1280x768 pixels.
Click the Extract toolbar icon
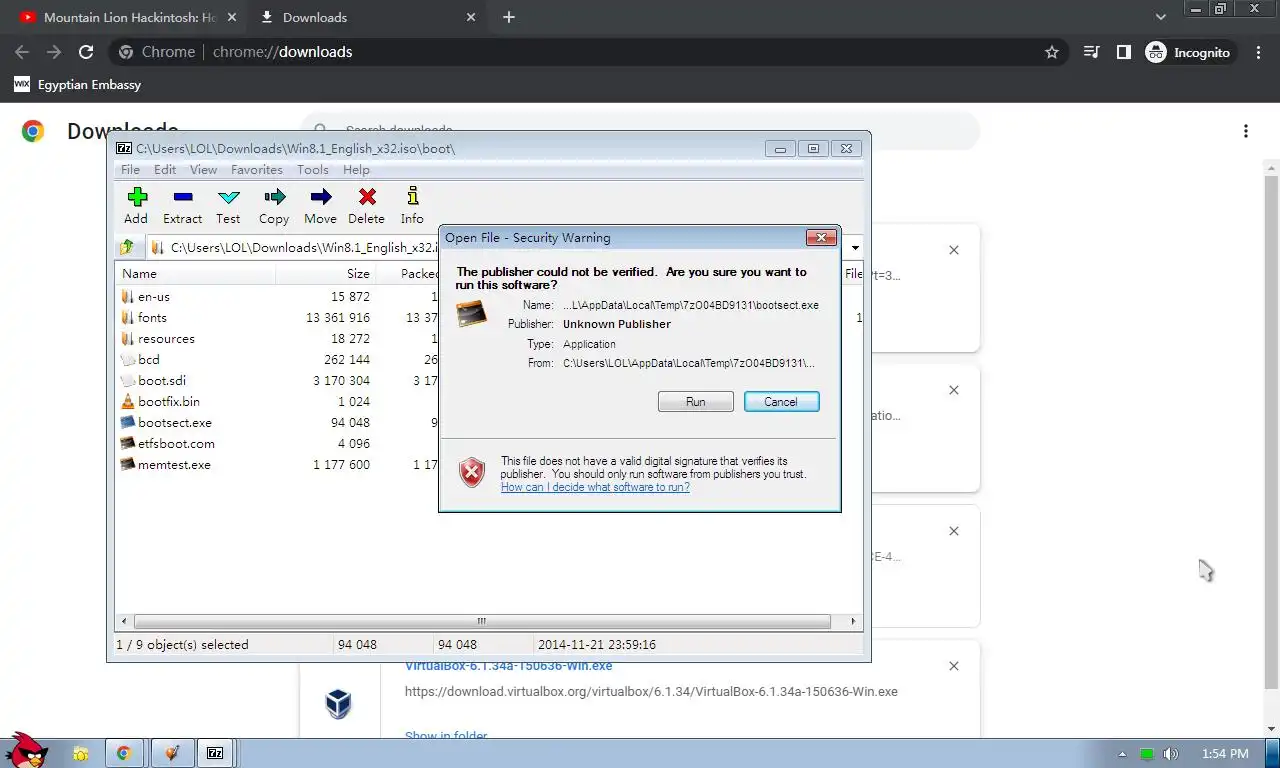(x=182, y=205)
